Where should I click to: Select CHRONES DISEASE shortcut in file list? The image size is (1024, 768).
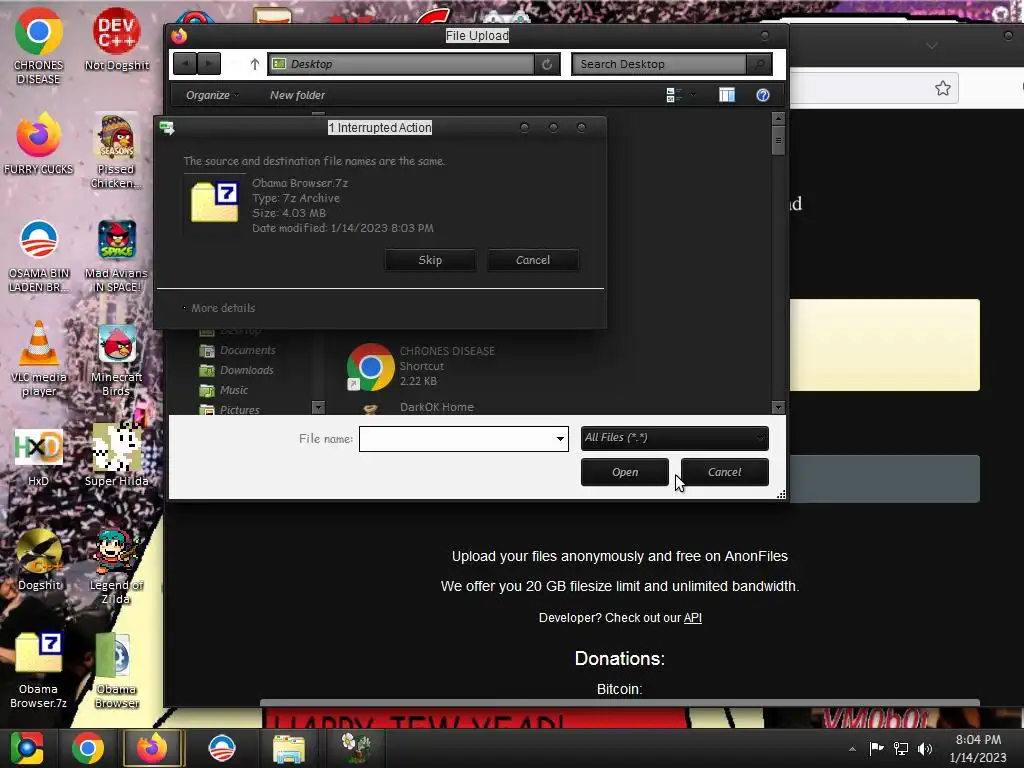421,366
